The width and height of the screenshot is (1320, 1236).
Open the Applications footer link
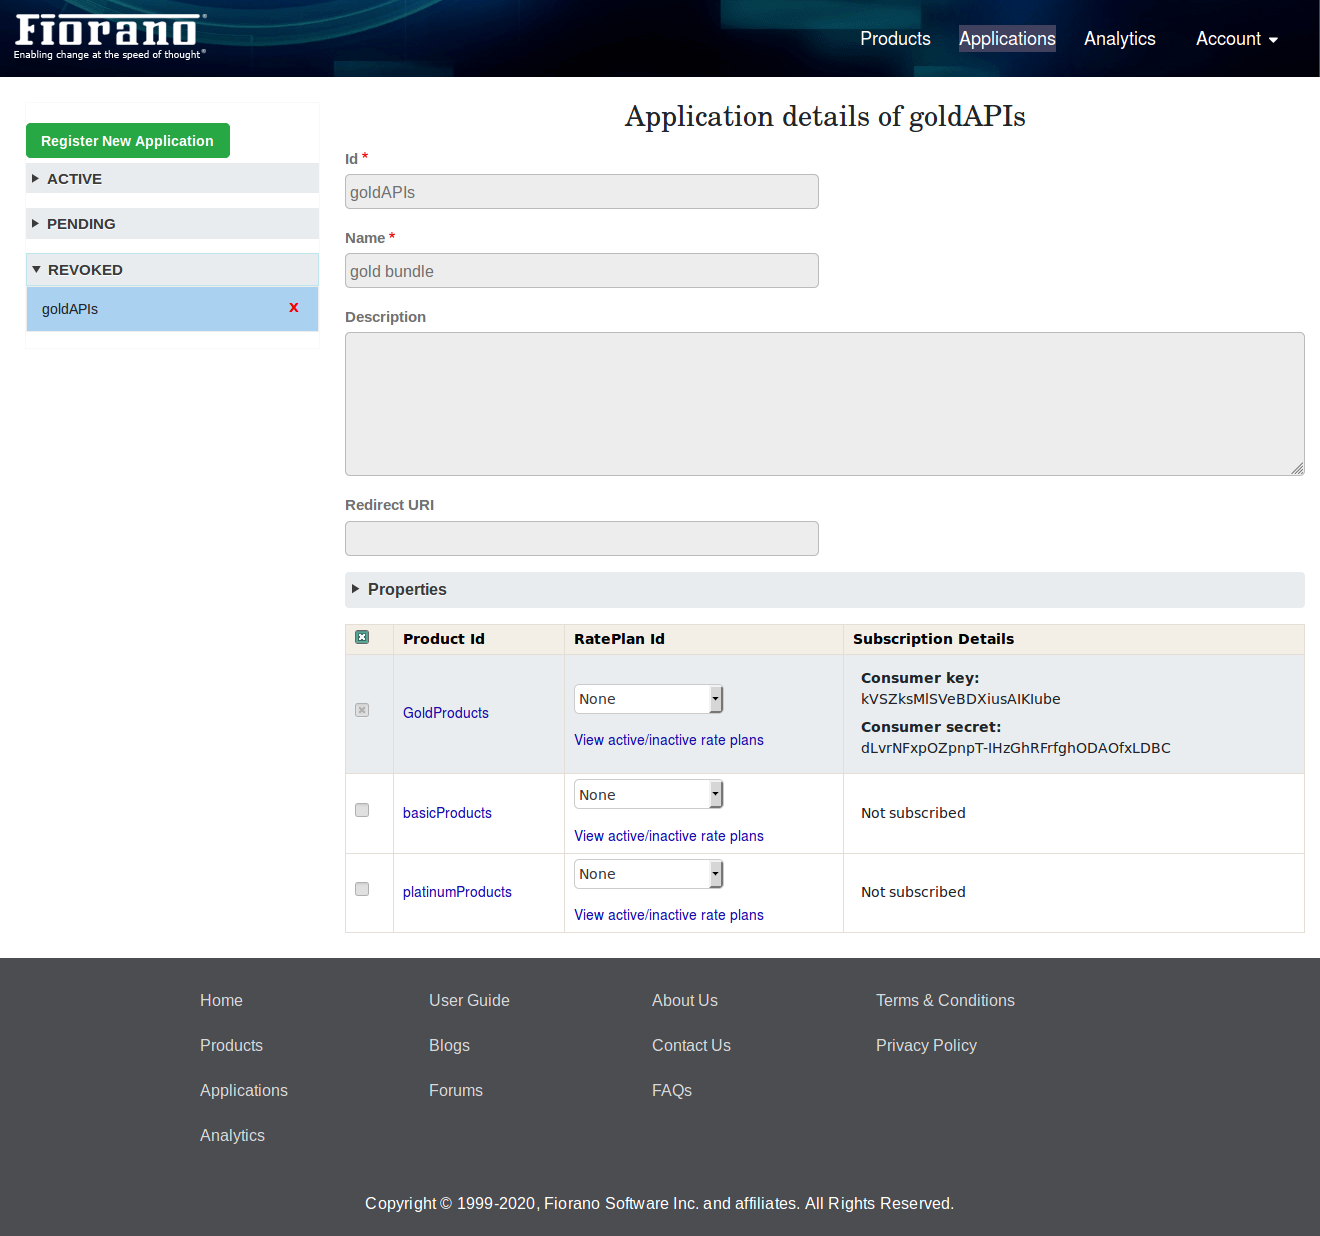(244, 1090)
